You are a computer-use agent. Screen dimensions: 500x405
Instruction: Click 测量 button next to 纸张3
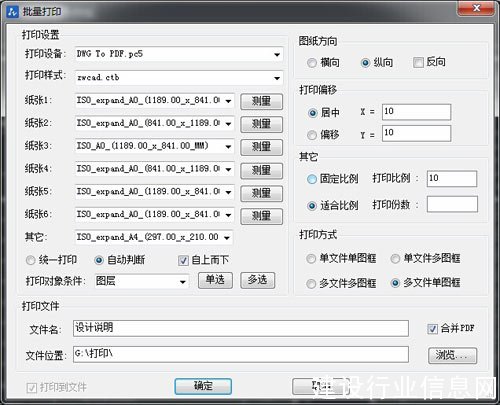point(262,147)
